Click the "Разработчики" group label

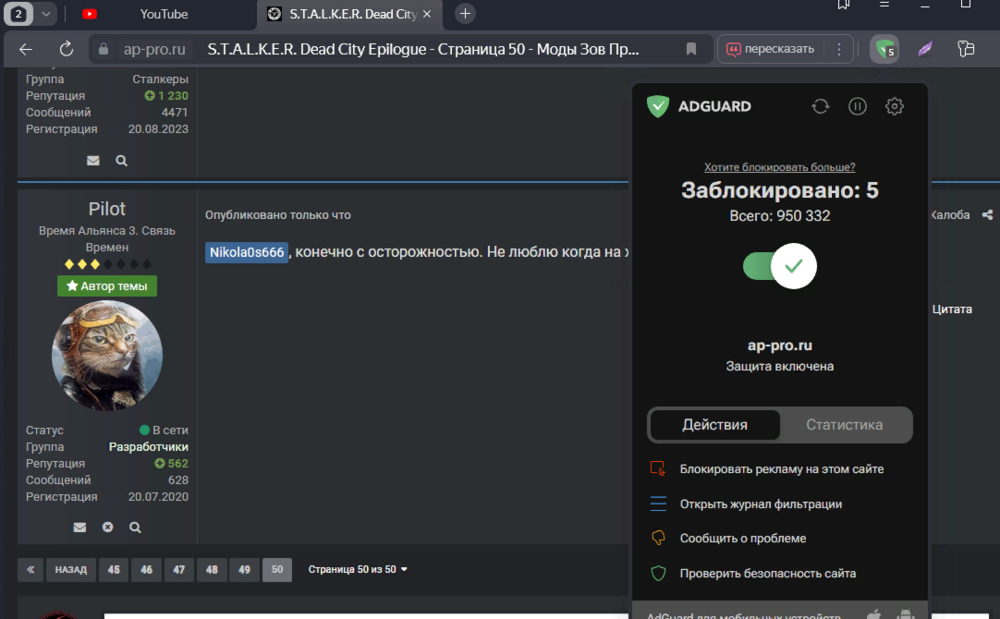(149, 447)
